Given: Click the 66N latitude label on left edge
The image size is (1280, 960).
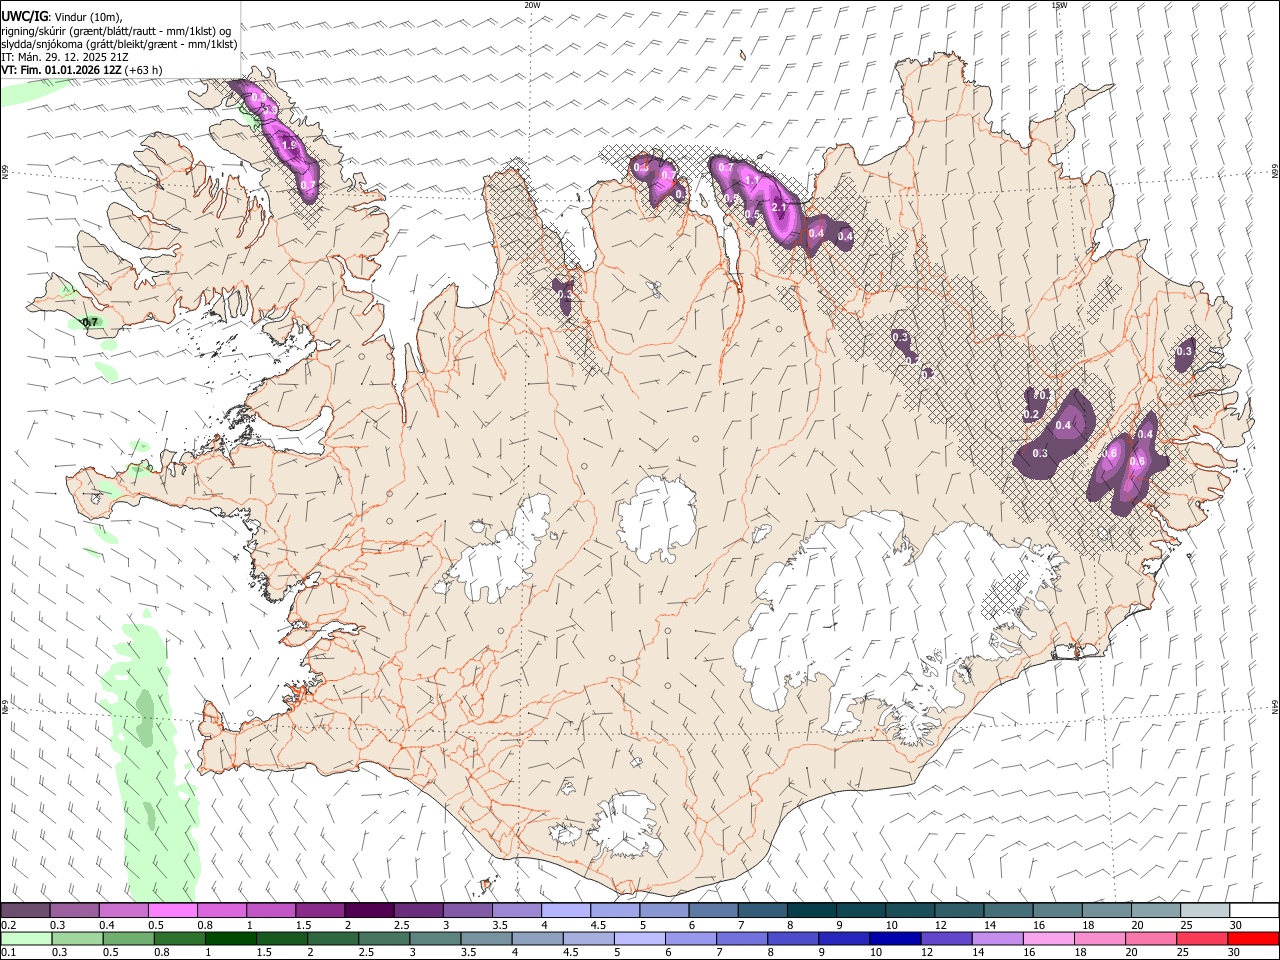Looking at the screenshot, I should pos(5,173).
